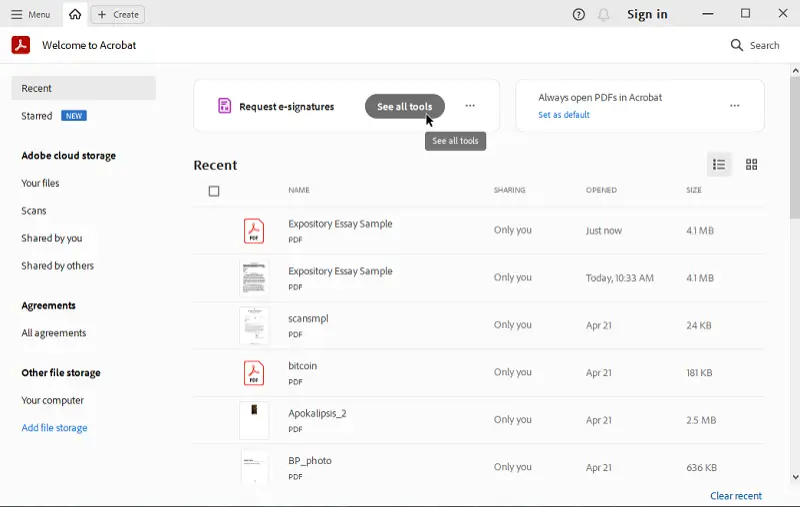Click the Create button
This screenshot has width=800, height=507.
118,14
